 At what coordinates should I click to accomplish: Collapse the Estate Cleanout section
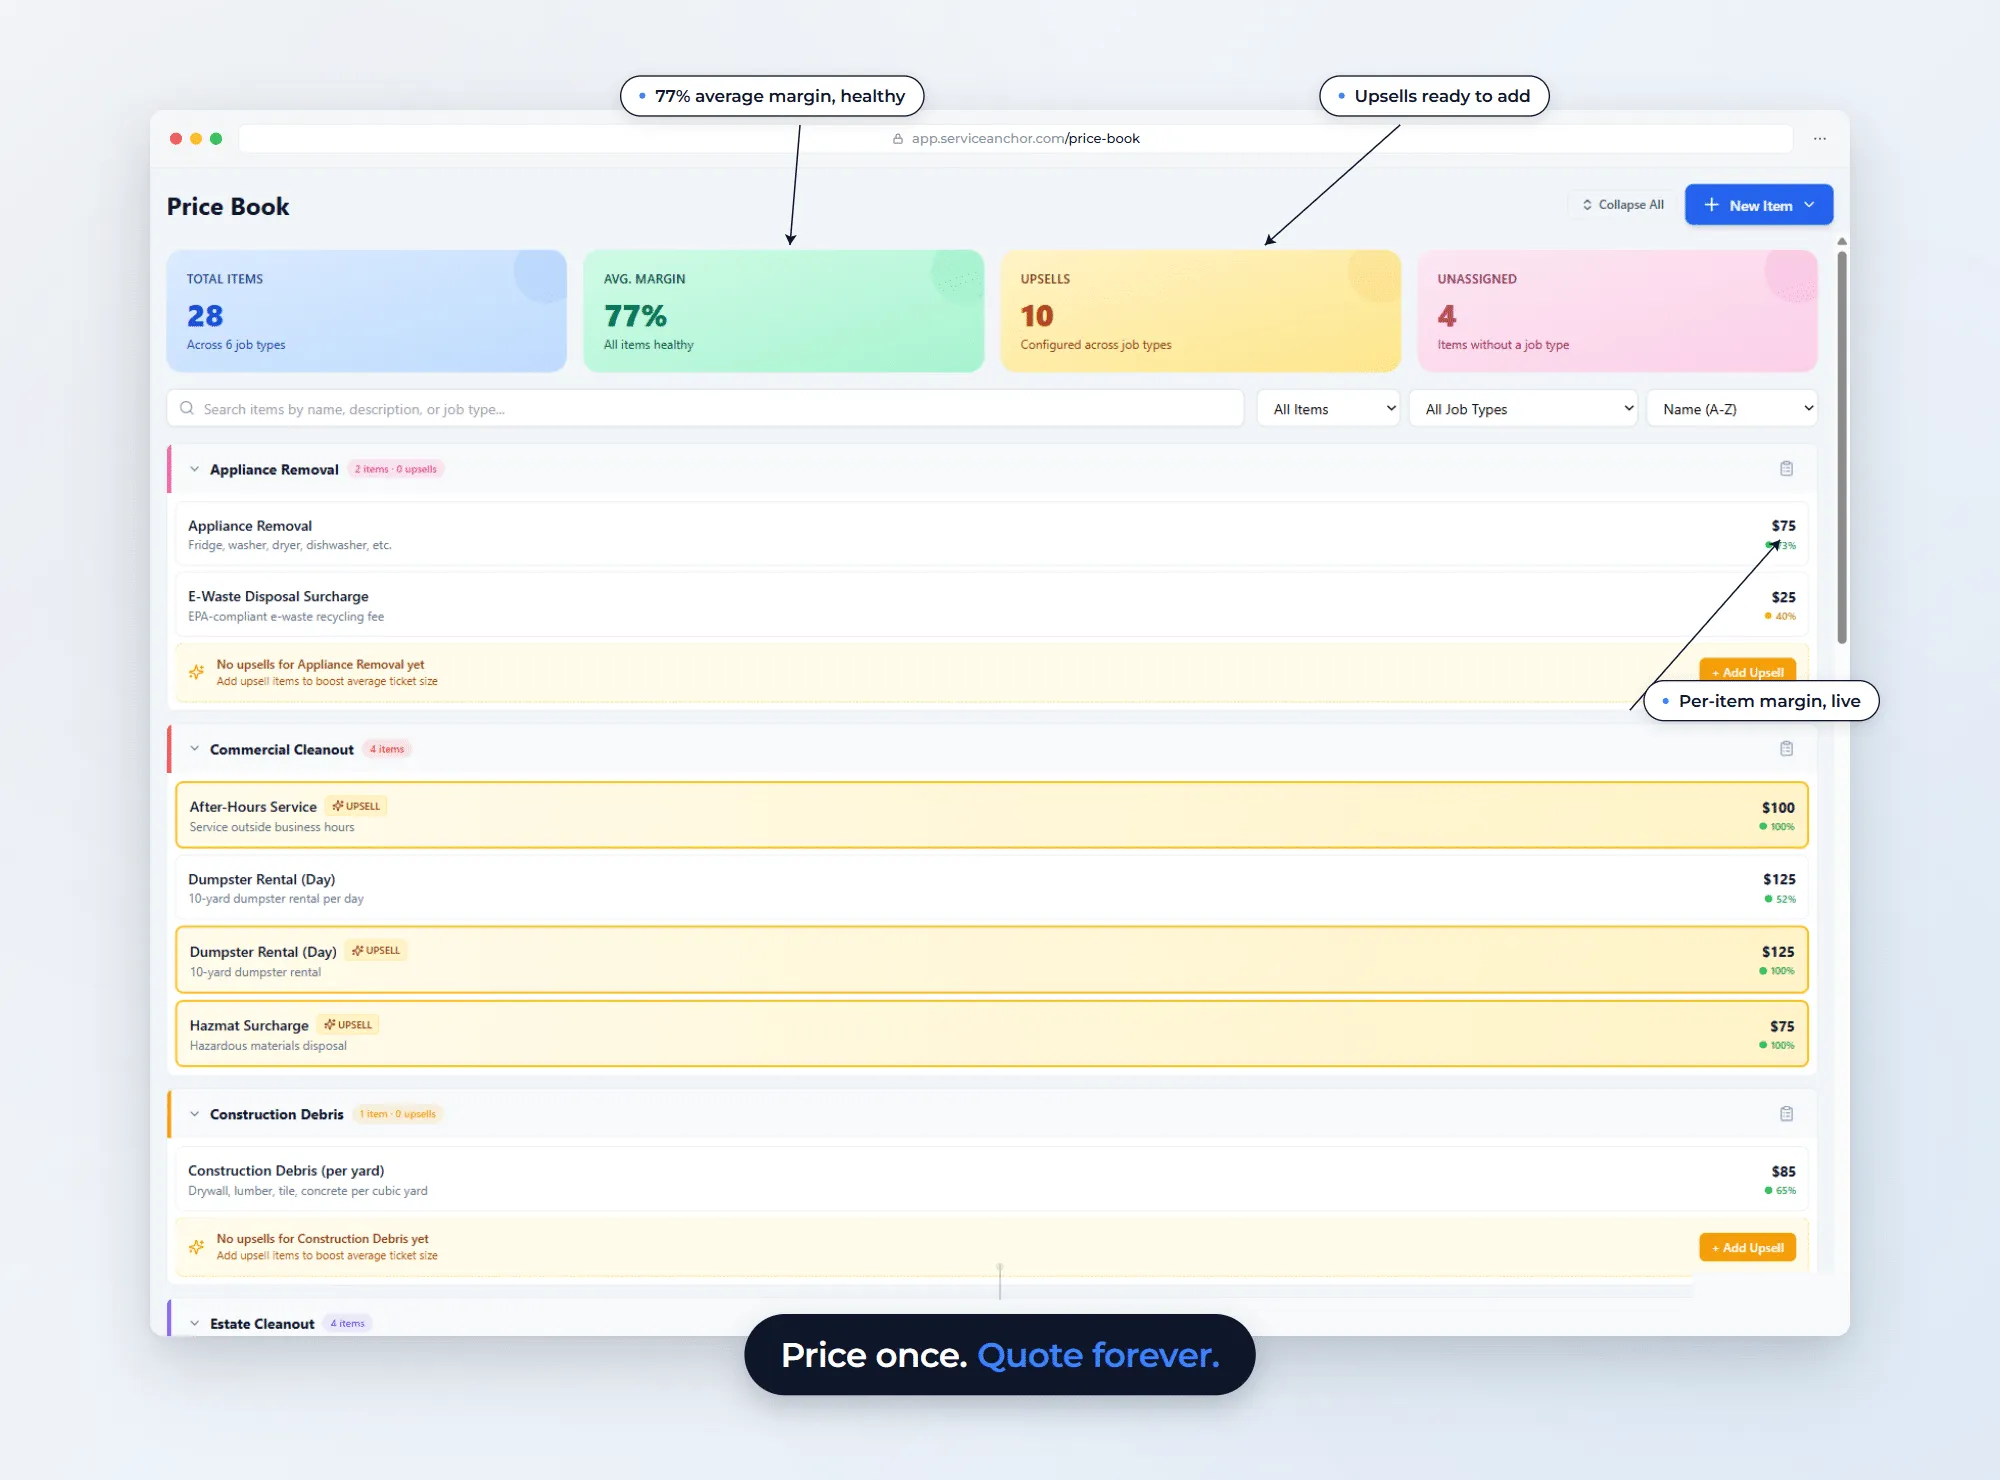click(x=194, y=1323)
